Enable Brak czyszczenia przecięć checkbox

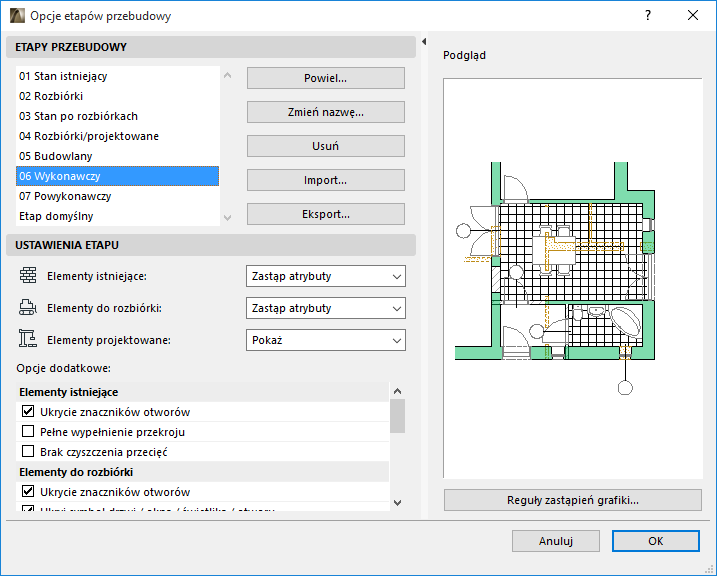[x=28, y=451]
